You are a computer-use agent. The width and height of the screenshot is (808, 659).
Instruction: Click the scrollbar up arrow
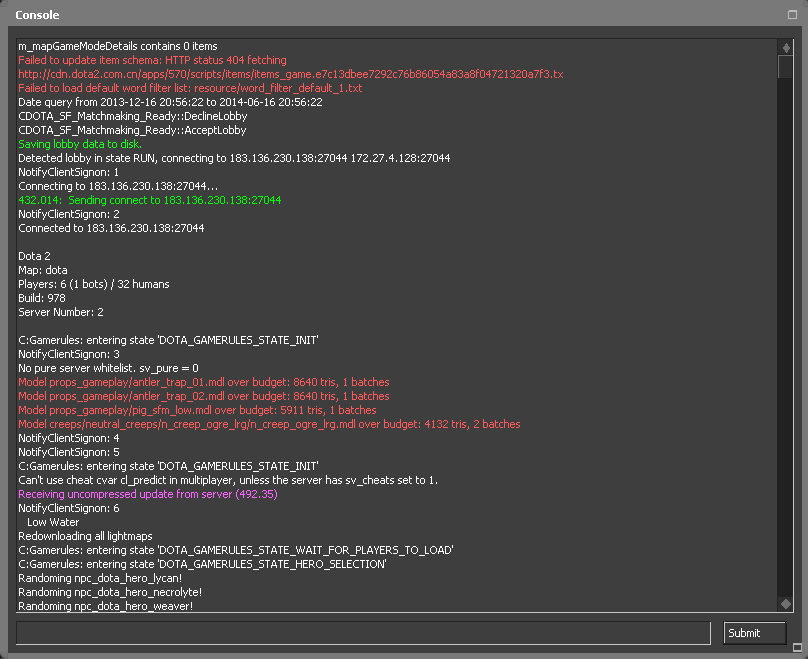[786, 48]
